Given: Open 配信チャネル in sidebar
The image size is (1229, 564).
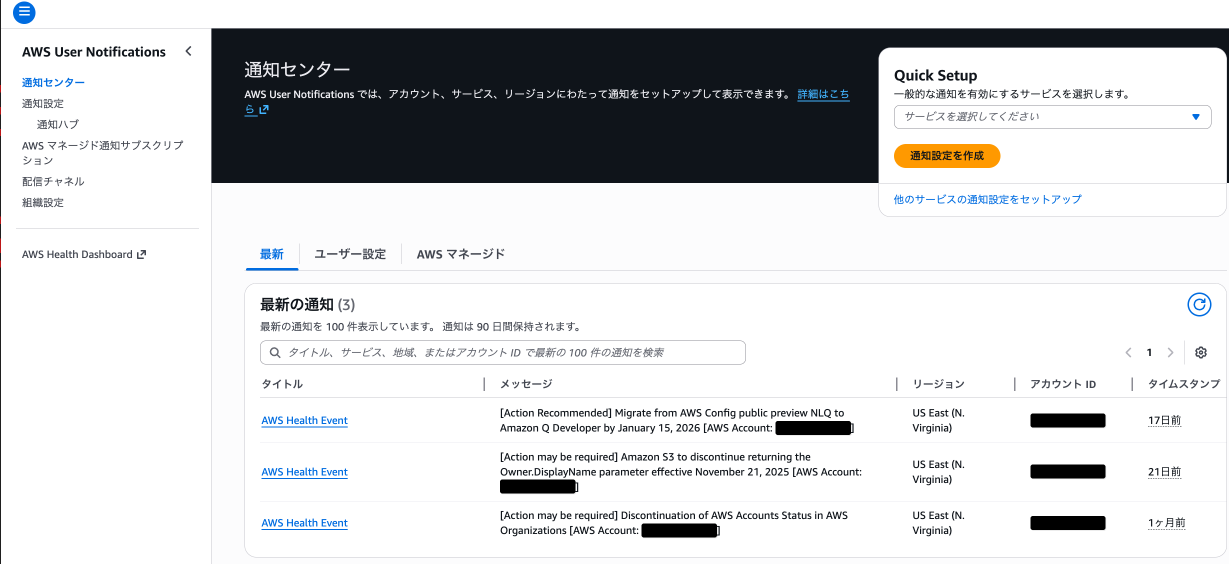Looking at the screenshot, I should (53, 181).
